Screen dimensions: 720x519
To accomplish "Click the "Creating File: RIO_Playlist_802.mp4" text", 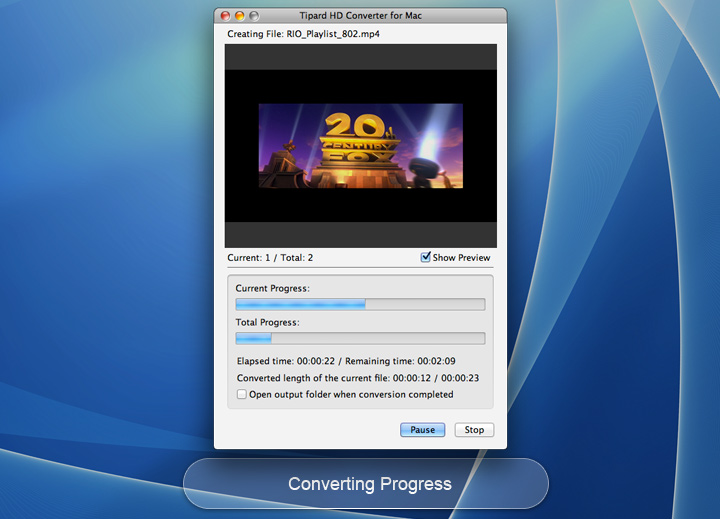I will [x=304, y=34].
